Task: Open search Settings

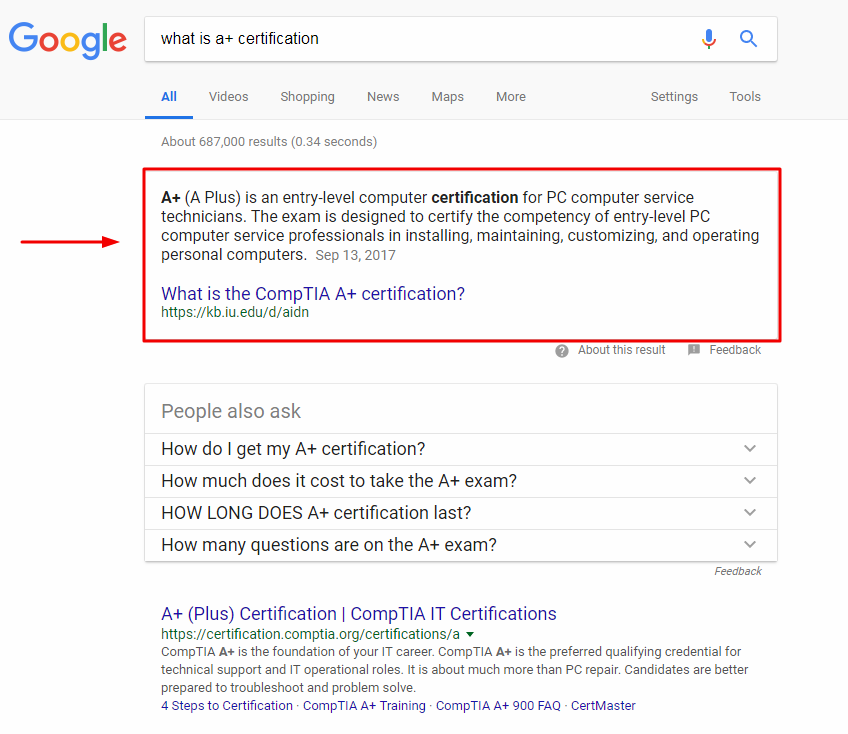Action: (674, 97)
